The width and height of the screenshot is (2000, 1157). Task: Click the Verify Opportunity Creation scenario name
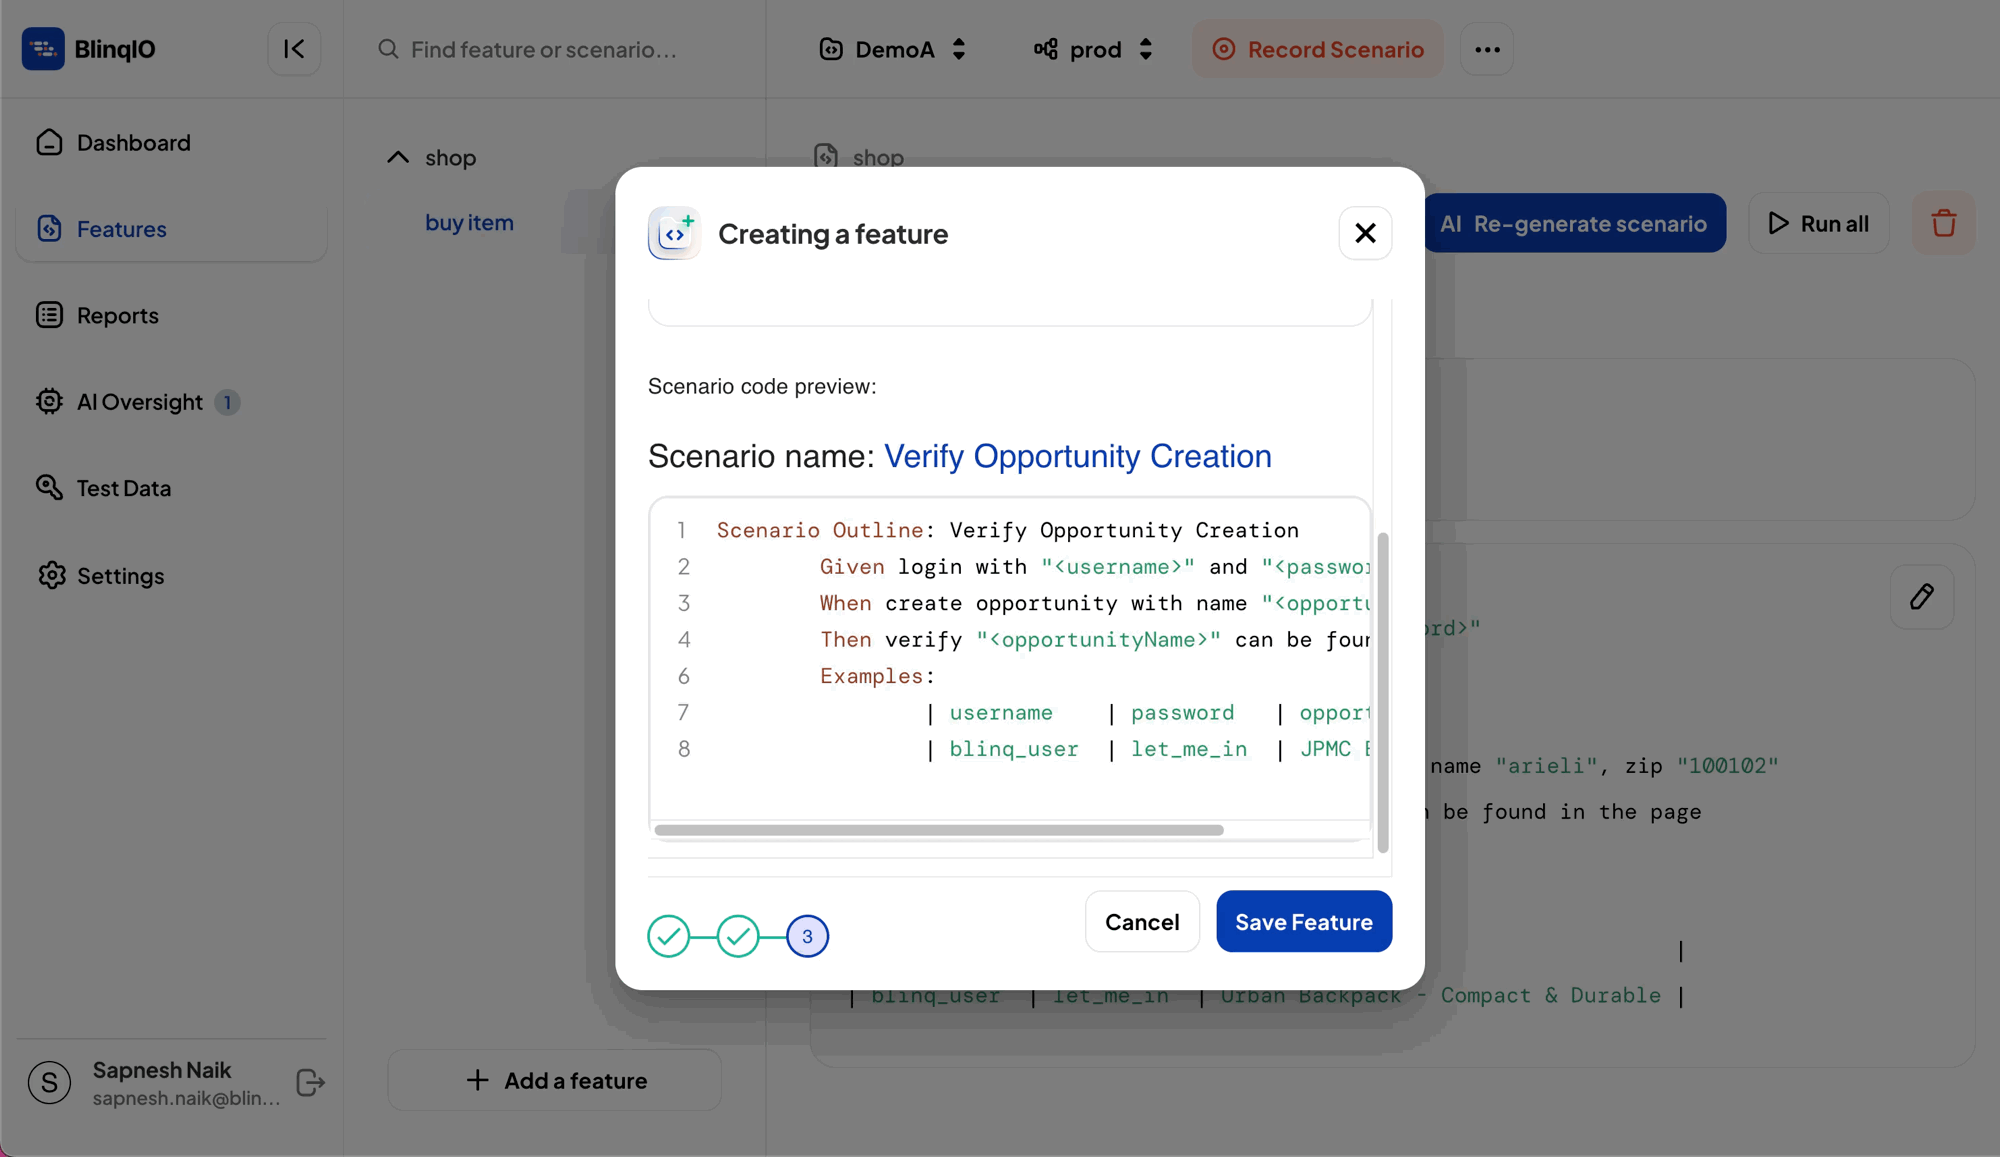click(1077, 456)
